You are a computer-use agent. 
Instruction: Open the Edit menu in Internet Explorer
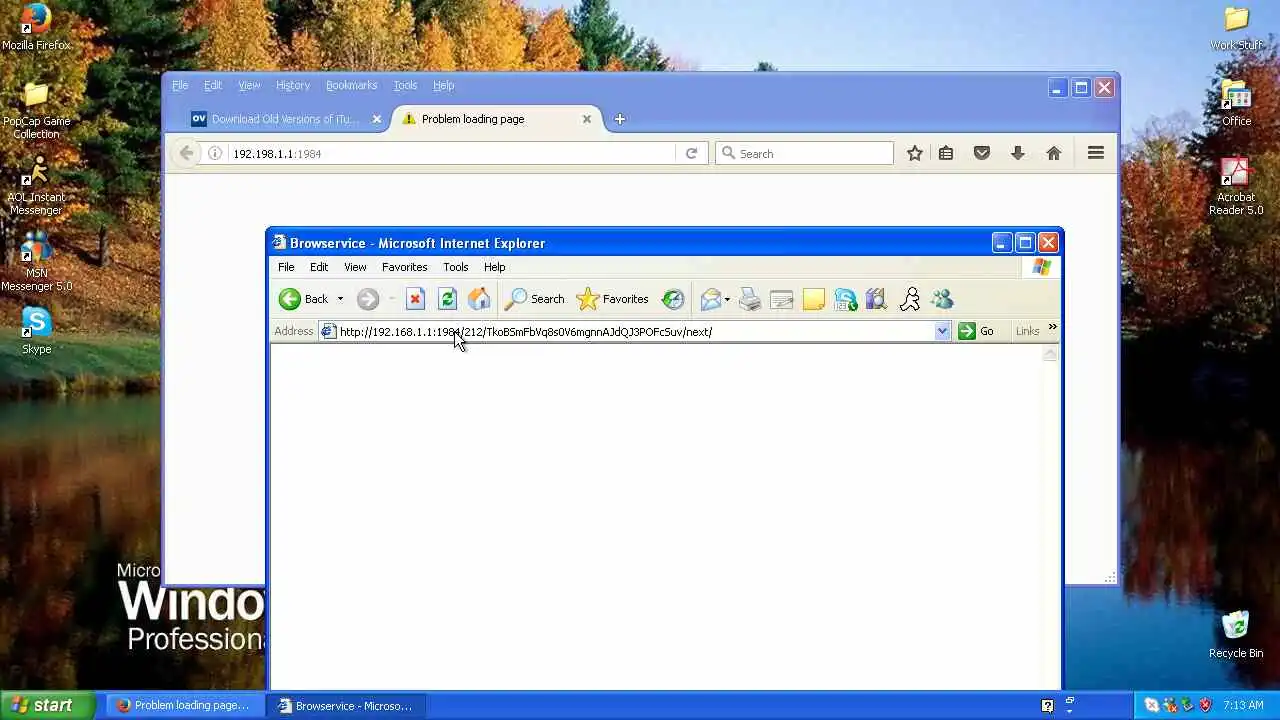(x=319, y=267)
